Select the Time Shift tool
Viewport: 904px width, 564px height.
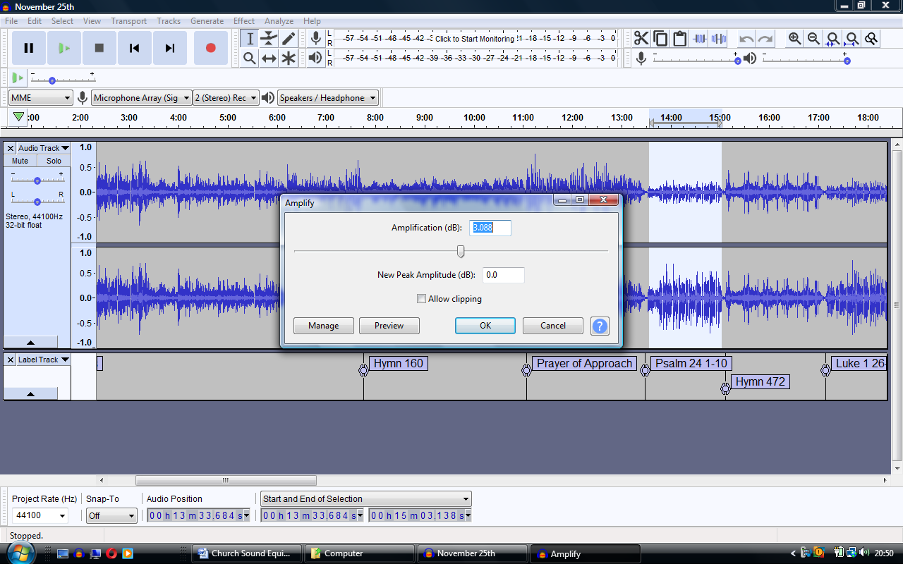[x=269, y=58]
